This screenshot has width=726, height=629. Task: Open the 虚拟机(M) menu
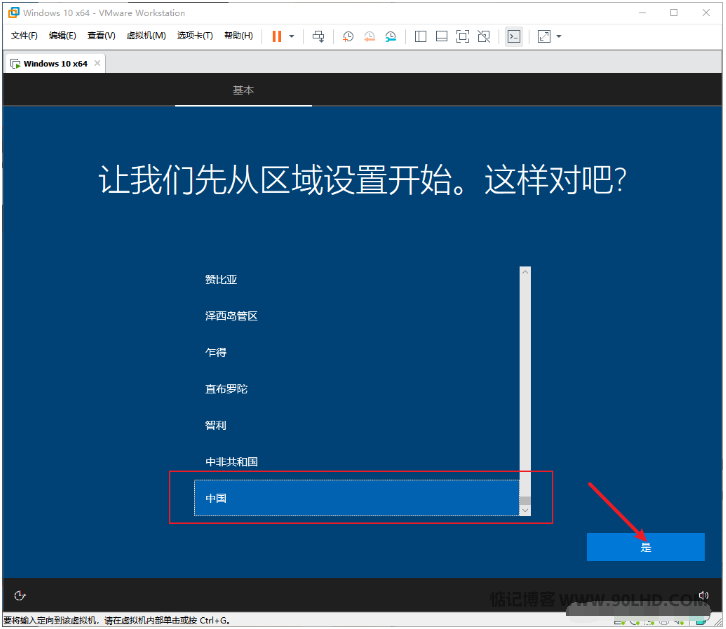(146, 36)
